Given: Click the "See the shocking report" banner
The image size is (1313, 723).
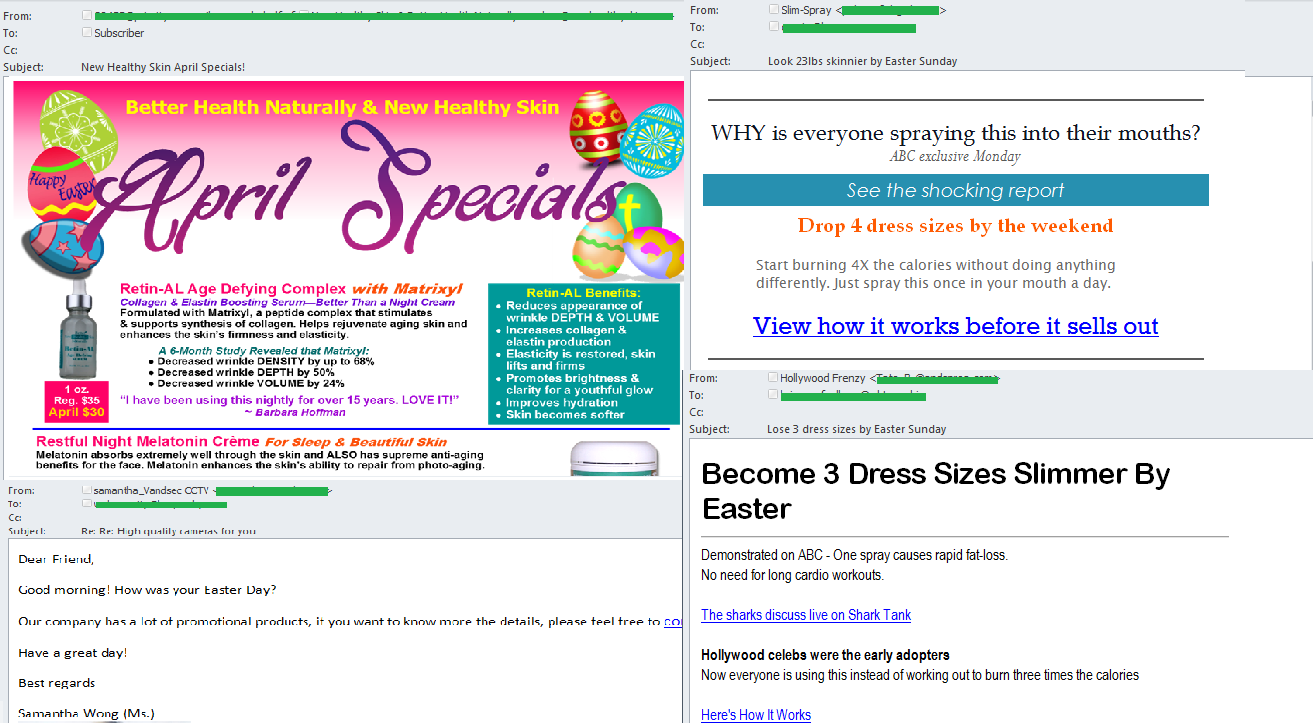Looking at the screenshot, I should [955, 190].
